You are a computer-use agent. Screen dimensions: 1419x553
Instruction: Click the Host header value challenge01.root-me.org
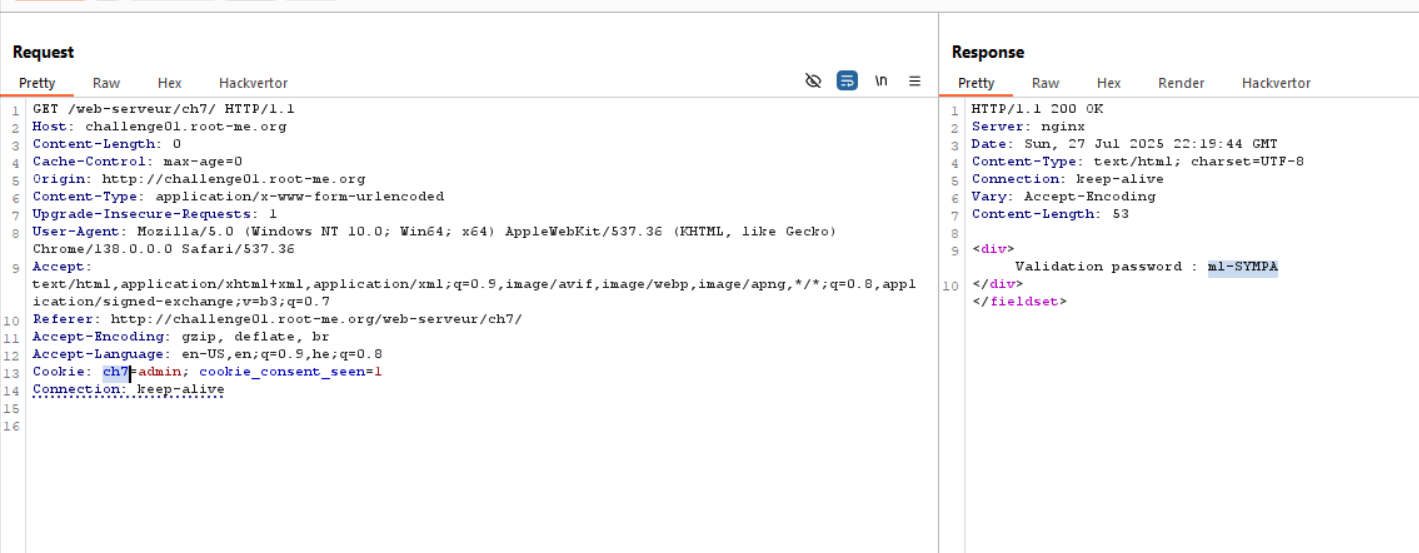(x=186, y=127)
